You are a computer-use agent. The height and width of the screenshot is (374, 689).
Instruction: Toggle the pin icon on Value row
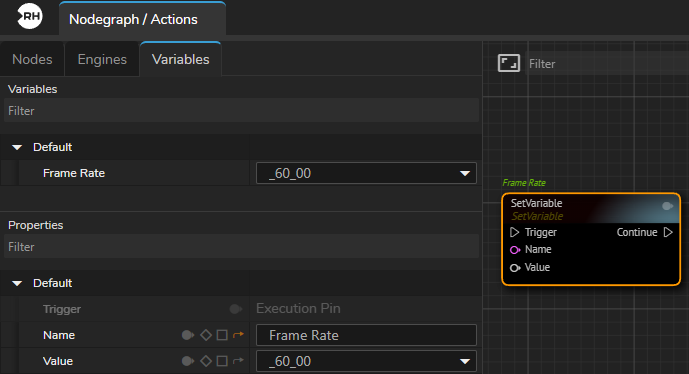(x=188, y=361)
